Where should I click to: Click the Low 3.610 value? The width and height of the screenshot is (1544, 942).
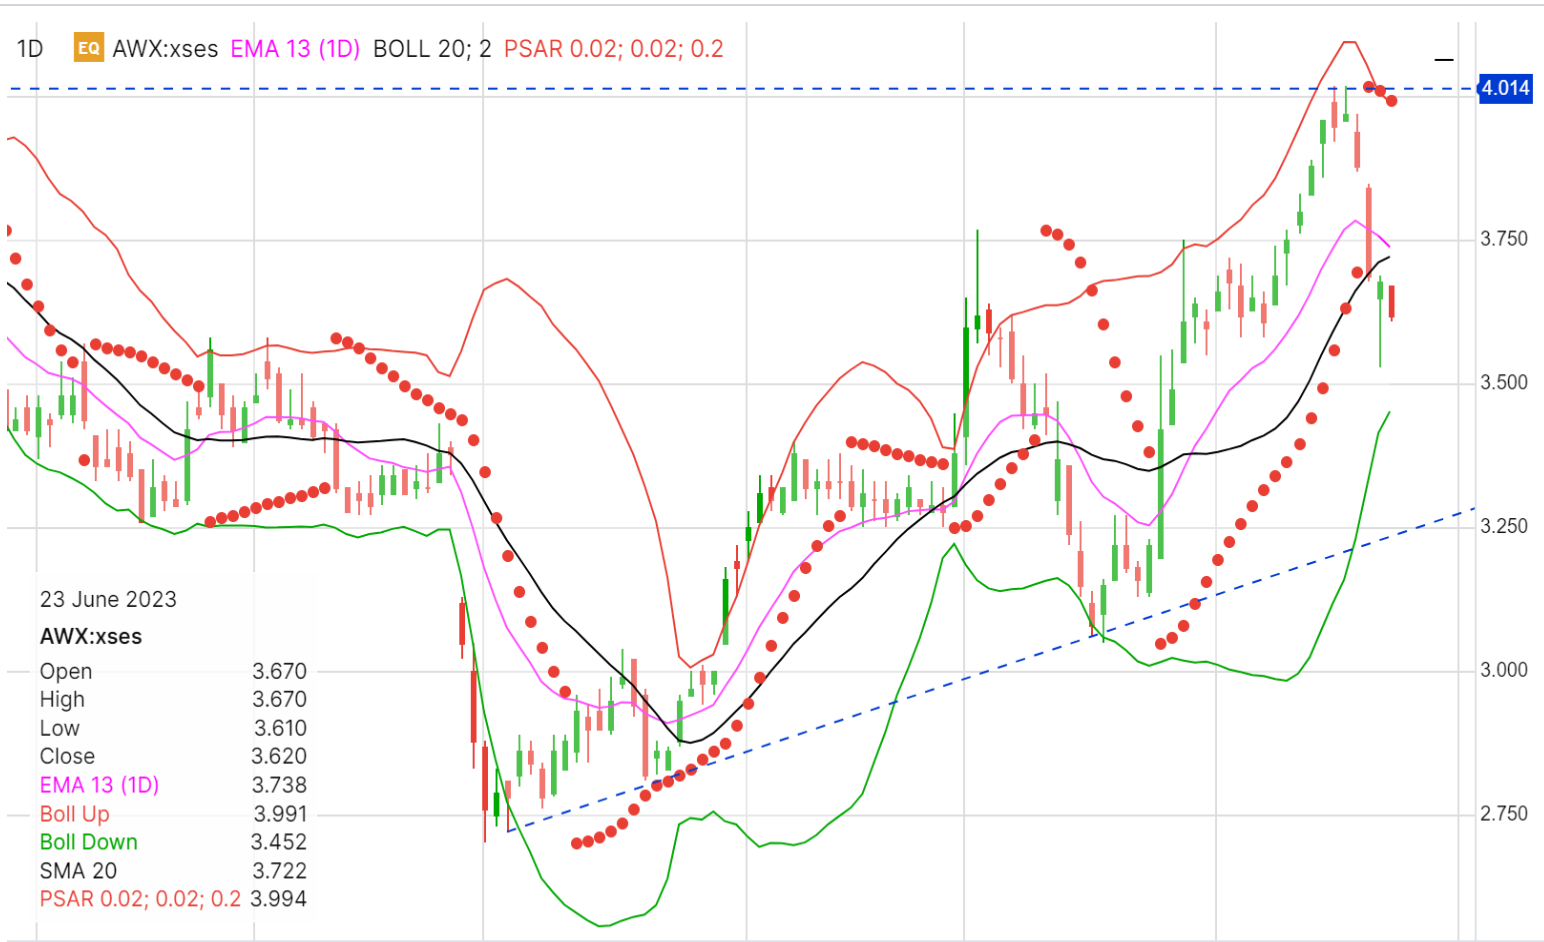point(279,728)
